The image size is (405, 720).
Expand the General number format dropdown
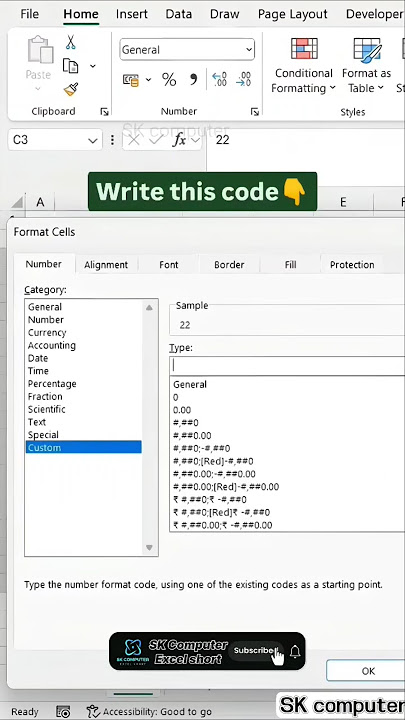pos(249,50)
